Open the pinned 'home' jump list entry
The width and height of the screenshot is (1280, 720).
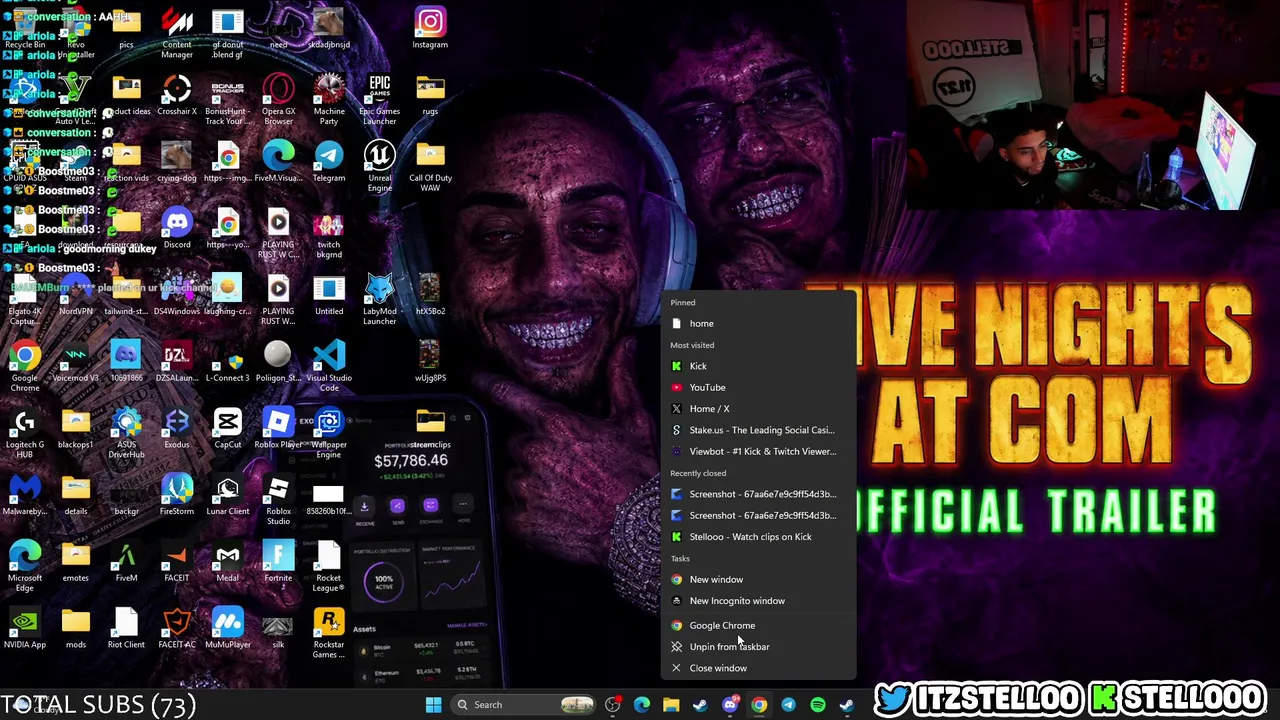pos(760,324)
